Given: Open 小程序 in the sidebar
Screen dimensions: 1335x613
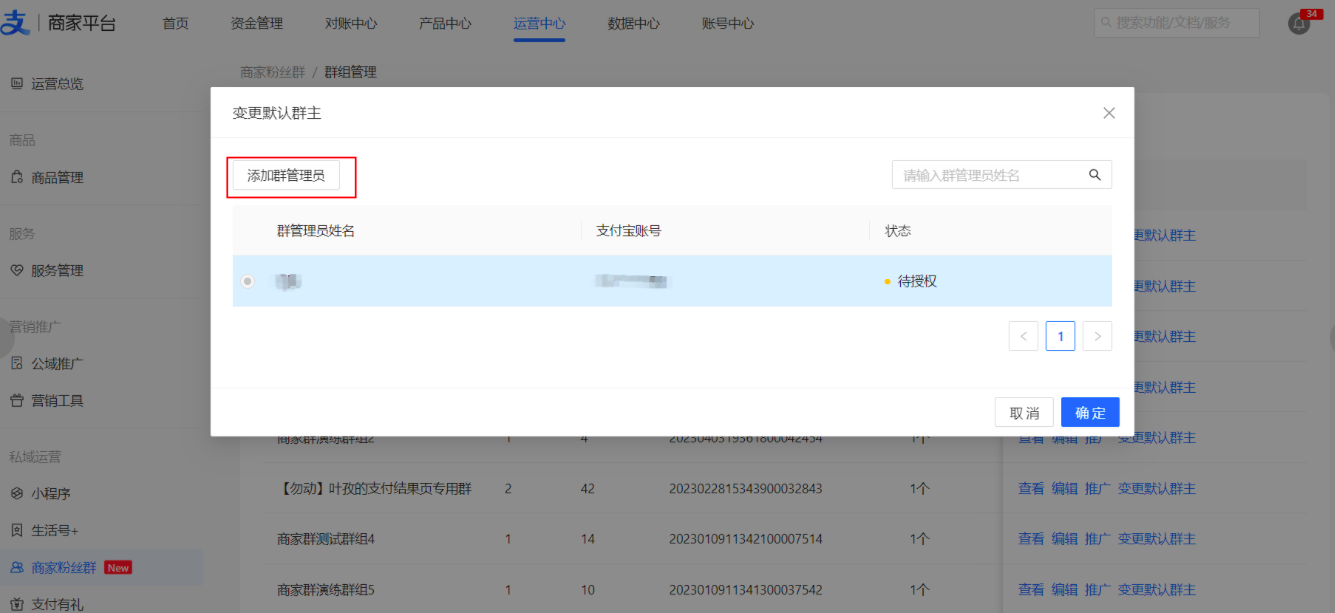Looking at the screenshot, I should coord(50,494).
